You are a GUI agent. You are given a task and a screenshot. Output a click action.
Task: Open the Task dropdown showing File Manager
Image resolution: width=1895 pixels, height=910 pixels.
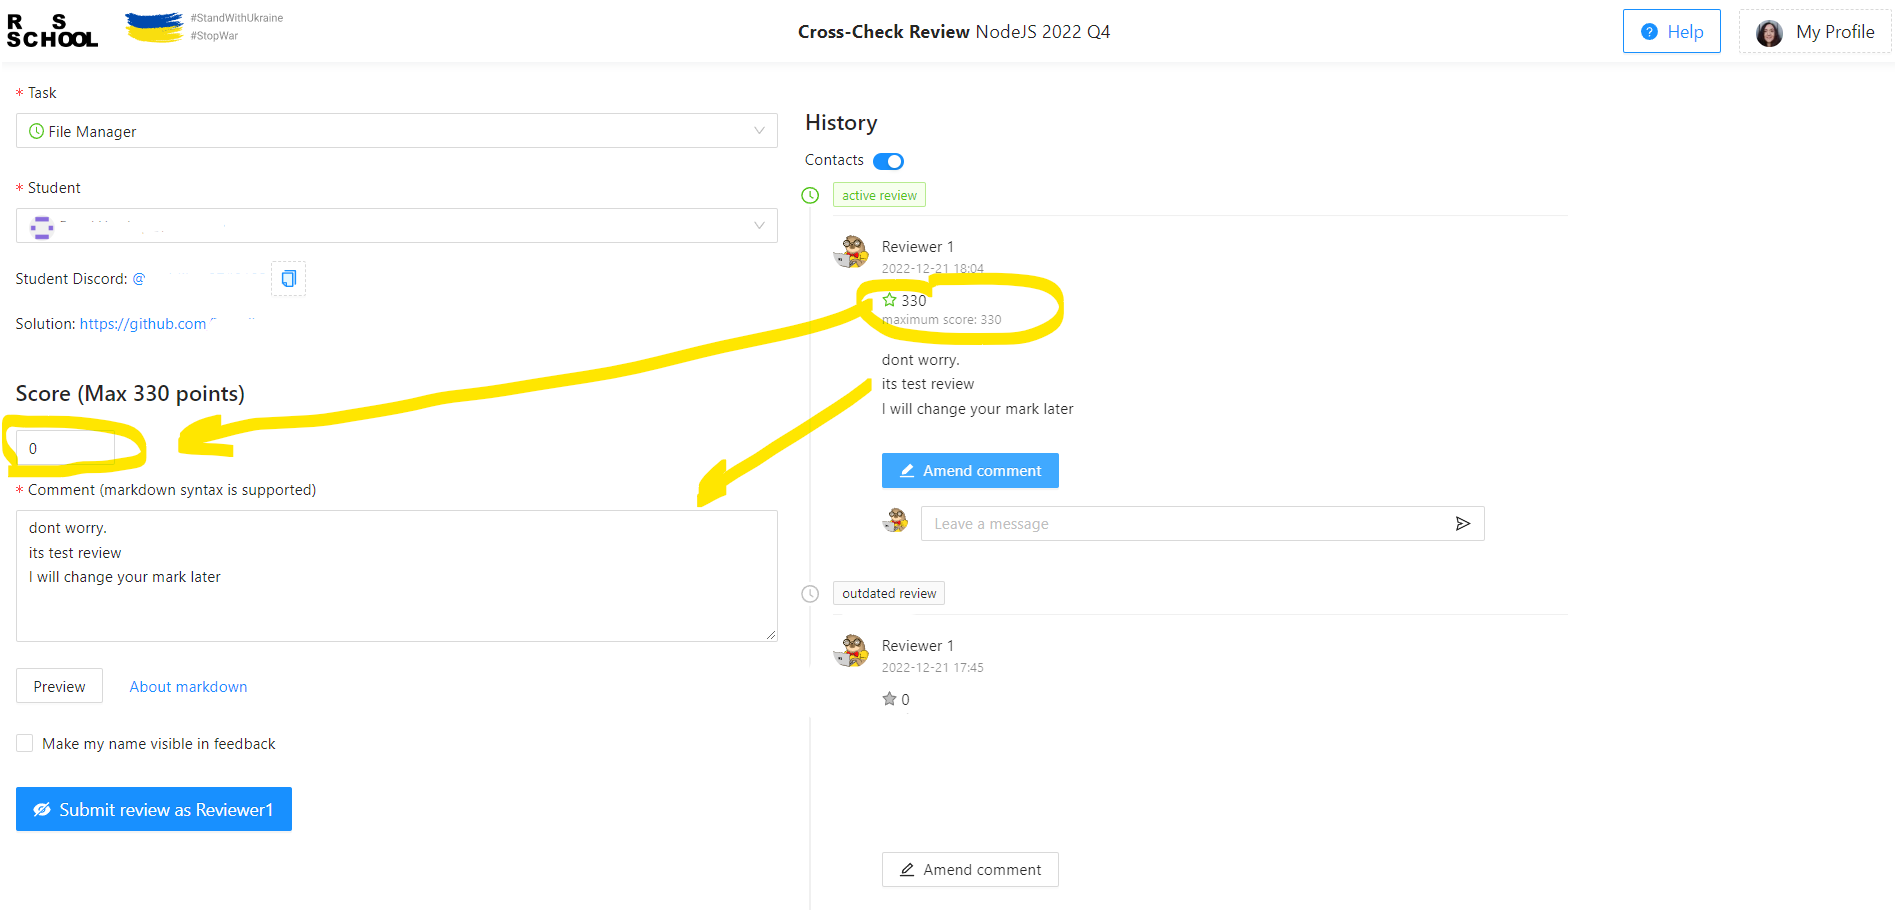pos(396,130)
